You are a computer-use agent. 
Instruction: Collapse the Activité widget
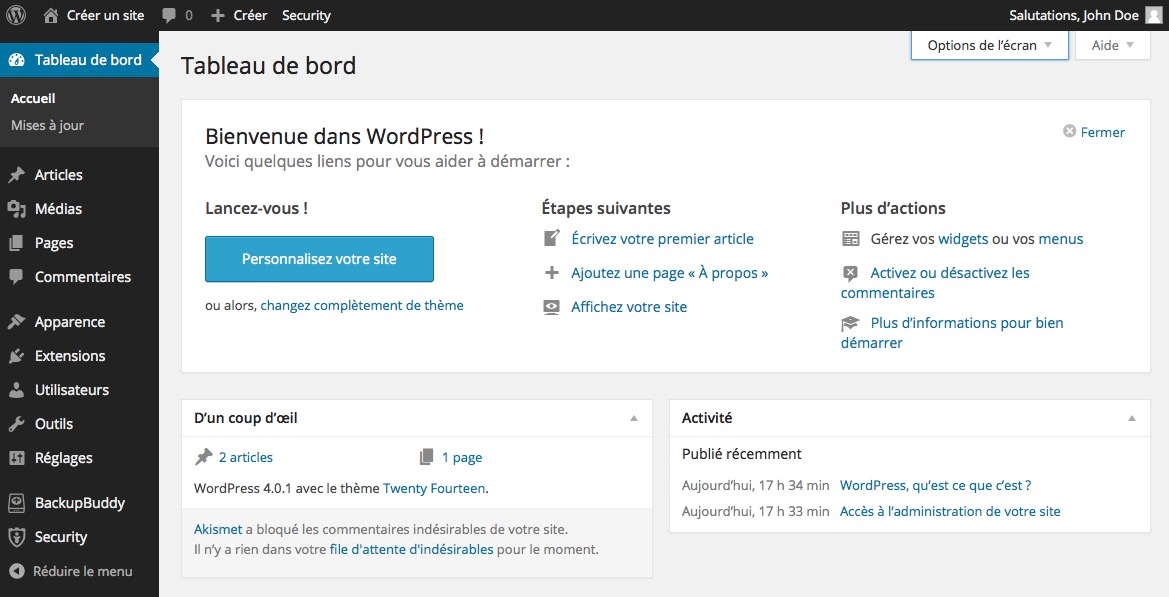[x=1132, y=418]
